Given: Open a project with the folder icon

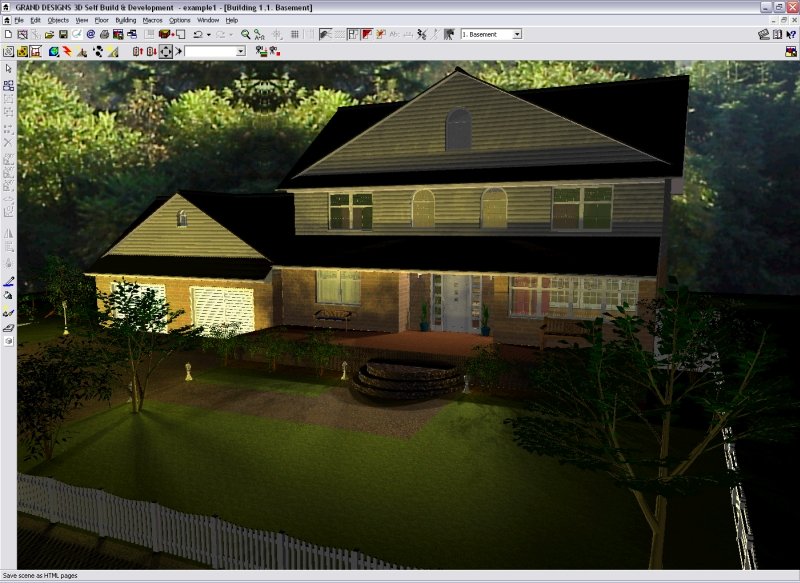Looking at the screenshot, I should point(47,33).
